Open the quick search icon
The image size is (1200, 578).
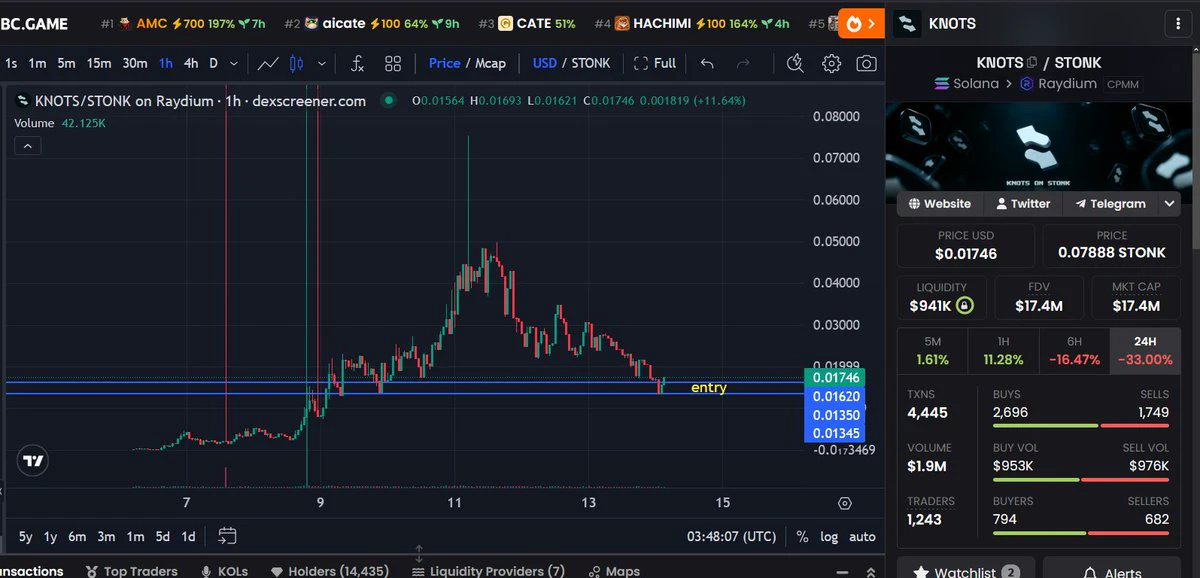coord(796,63)
